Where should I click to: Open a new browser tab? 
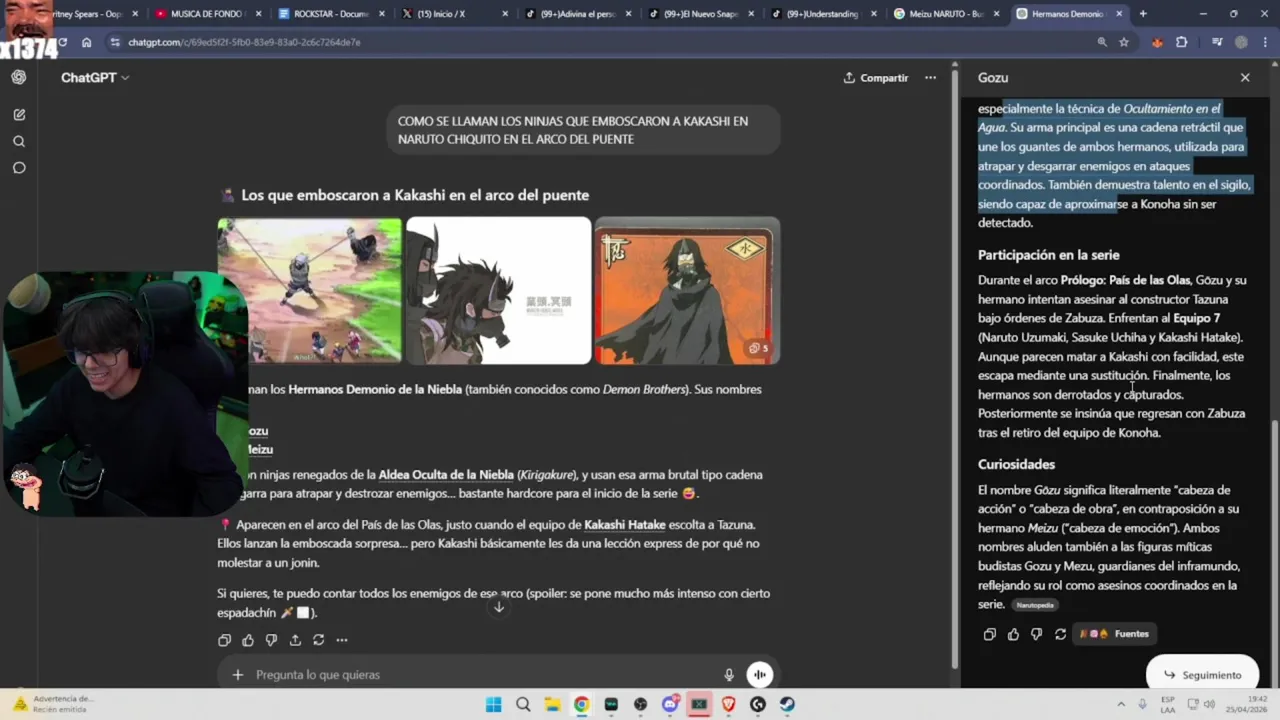(x=1143, y=14)
